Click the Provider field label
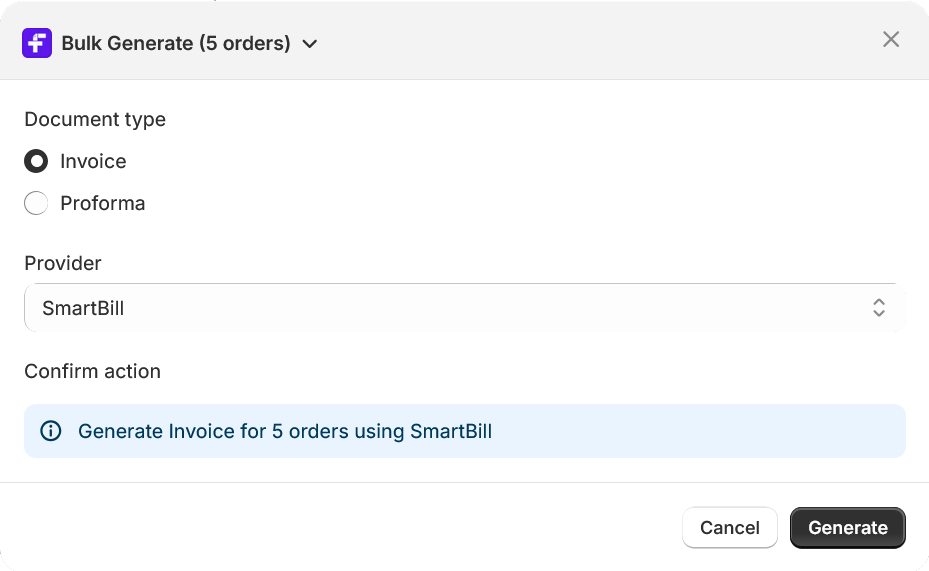Viewport: 929px width, 571px height. (63, 263)
